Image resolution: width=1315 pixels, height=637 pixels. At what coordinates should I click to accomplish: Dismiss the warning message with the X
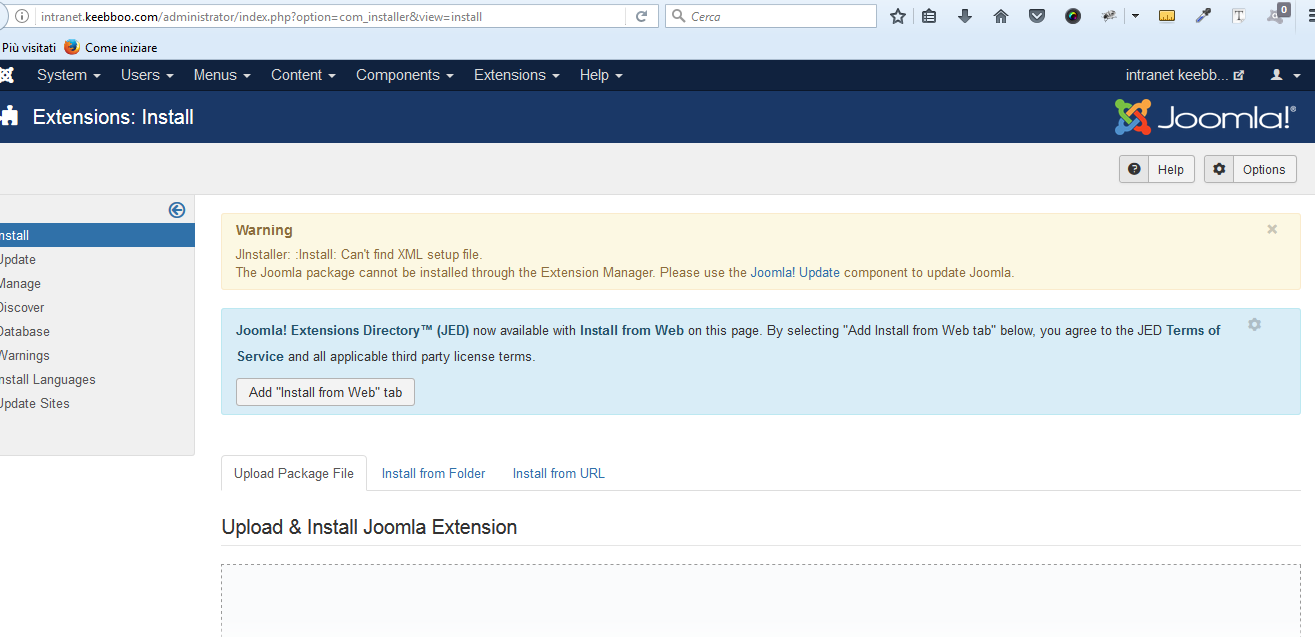tap(1272, 229)
